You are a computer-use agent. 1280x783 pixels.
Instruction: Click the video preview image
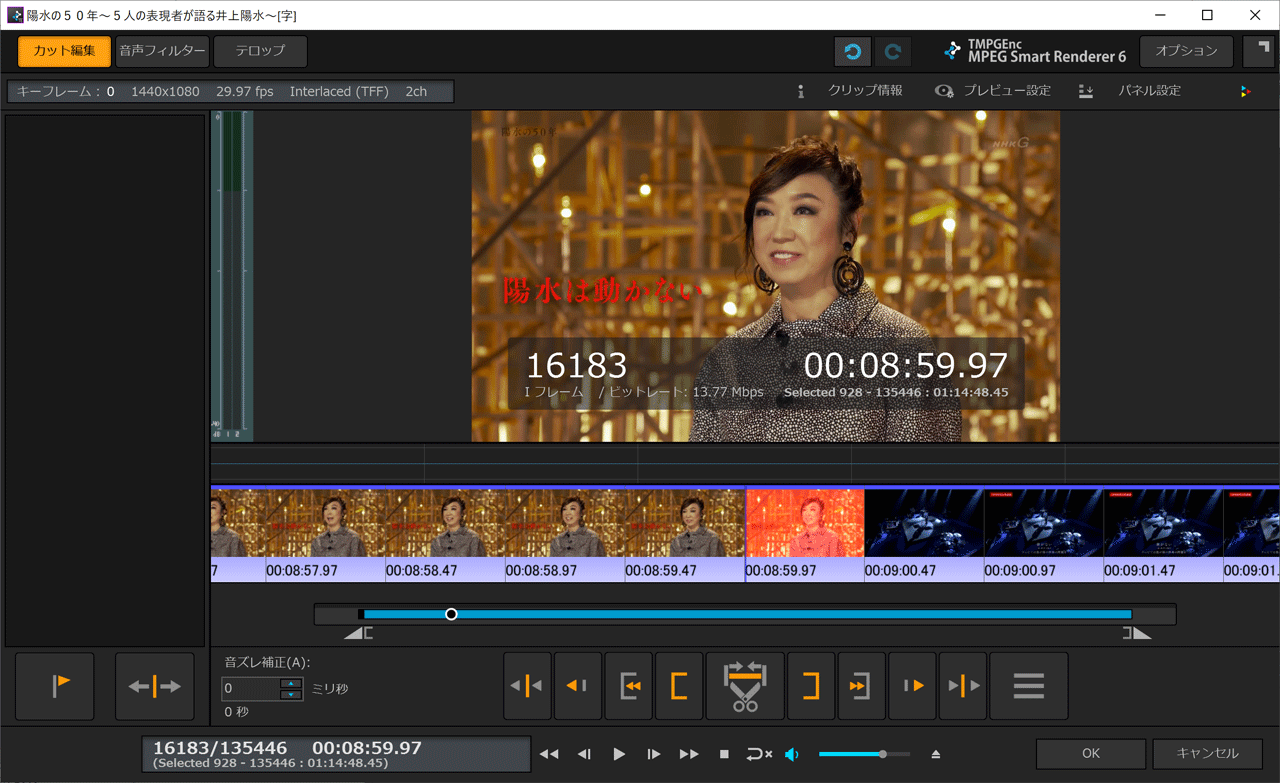[x=766, y=276]
